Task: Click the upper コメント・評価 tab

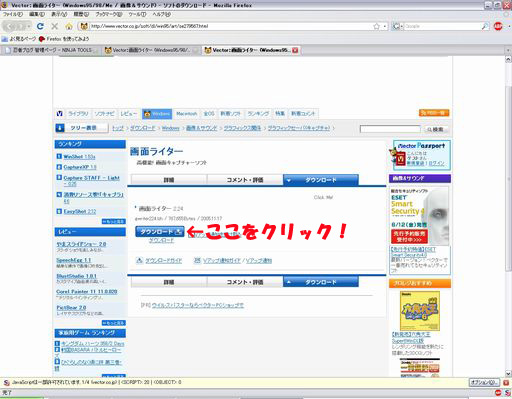Action: pyautogui.click(x=245, y=180)
